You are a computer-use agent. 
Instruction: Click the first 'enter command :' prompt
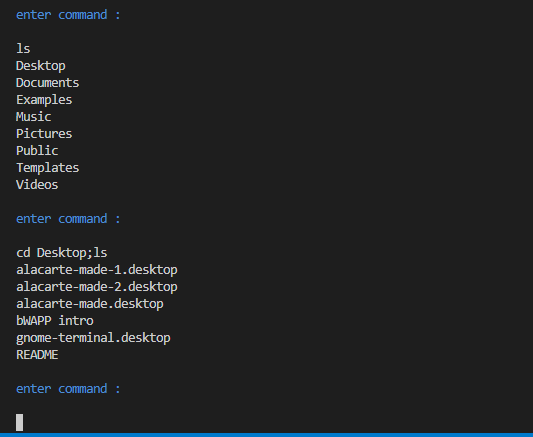(x=68, y=15)
